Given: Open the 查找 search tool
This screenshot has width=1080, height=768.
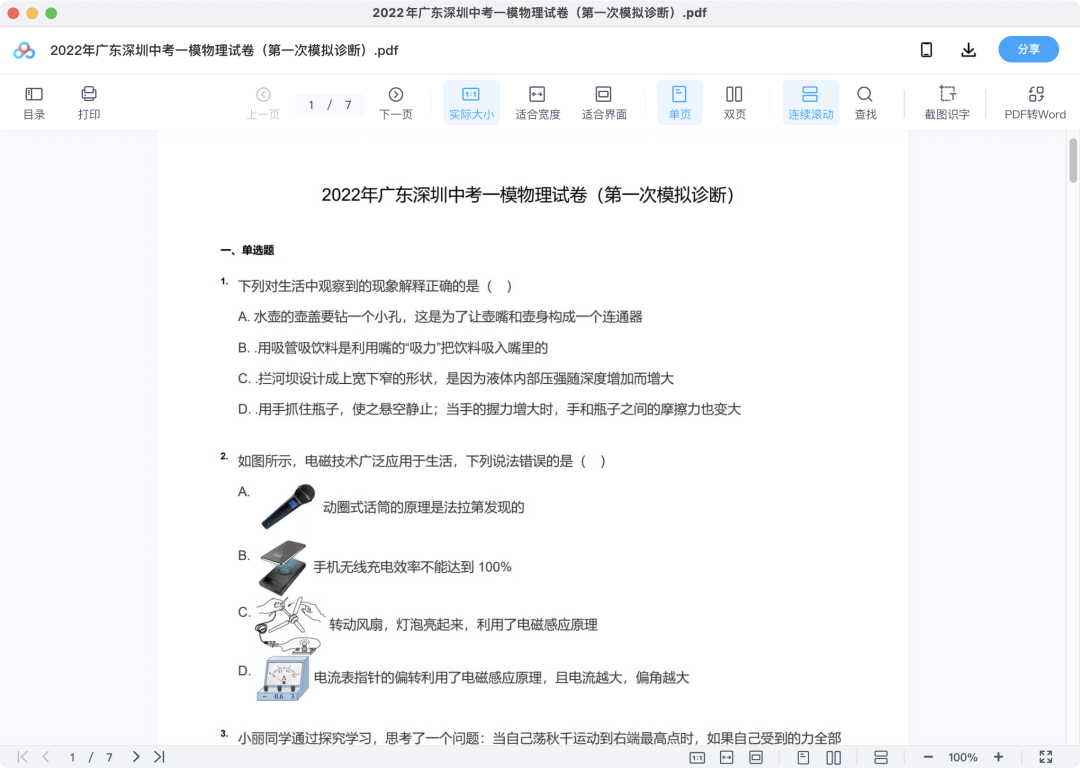Looking at the screenshot, I should [x=865, y=103].
